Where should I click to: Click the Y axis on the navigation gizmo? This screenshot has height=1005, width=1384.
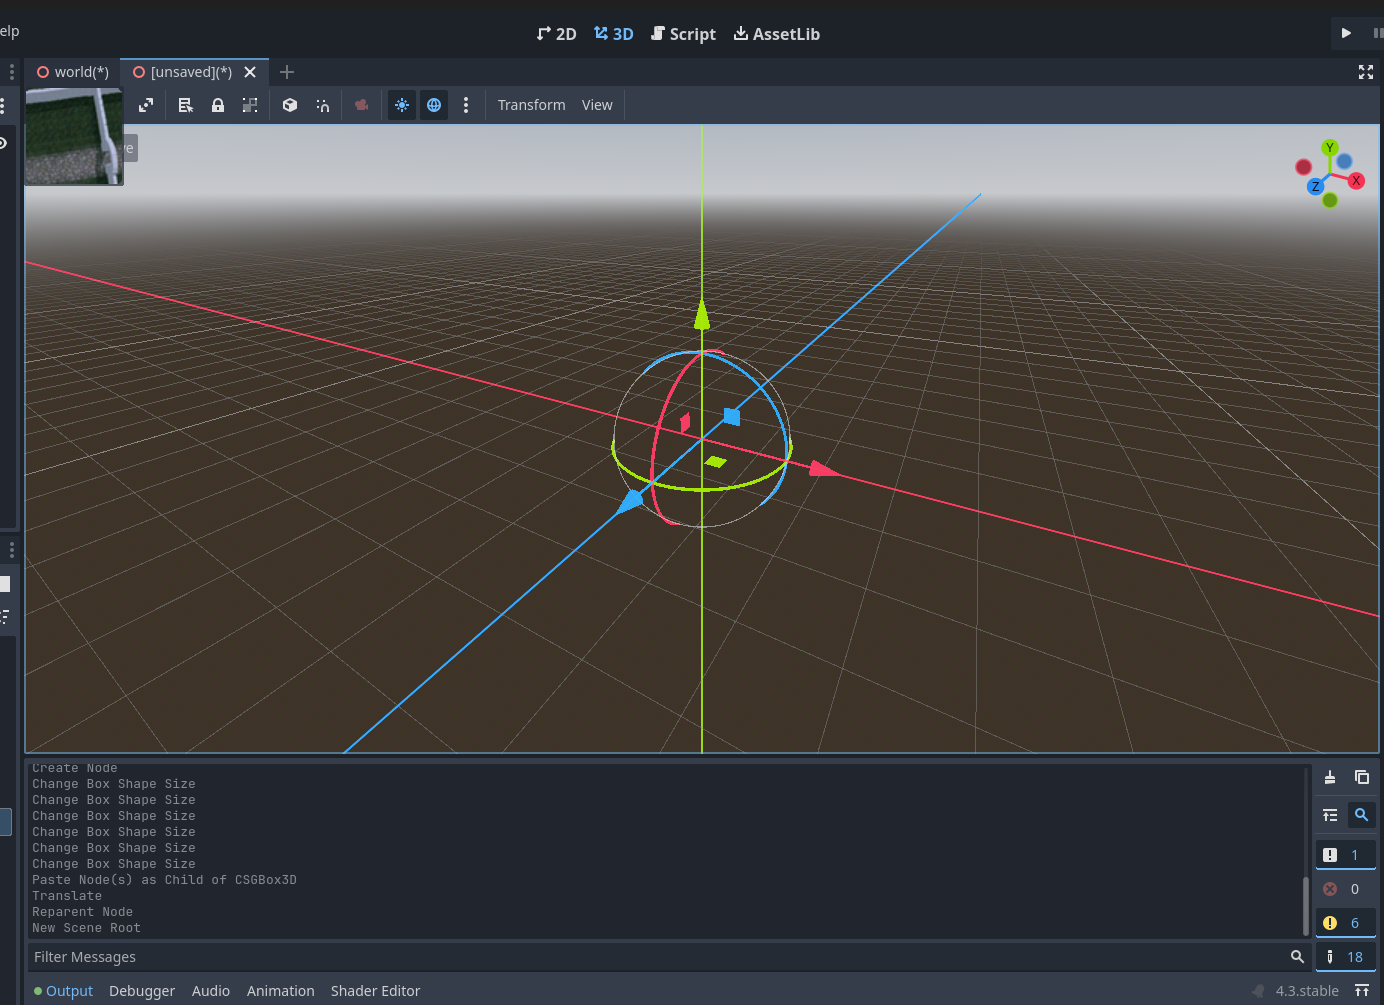1330,148
